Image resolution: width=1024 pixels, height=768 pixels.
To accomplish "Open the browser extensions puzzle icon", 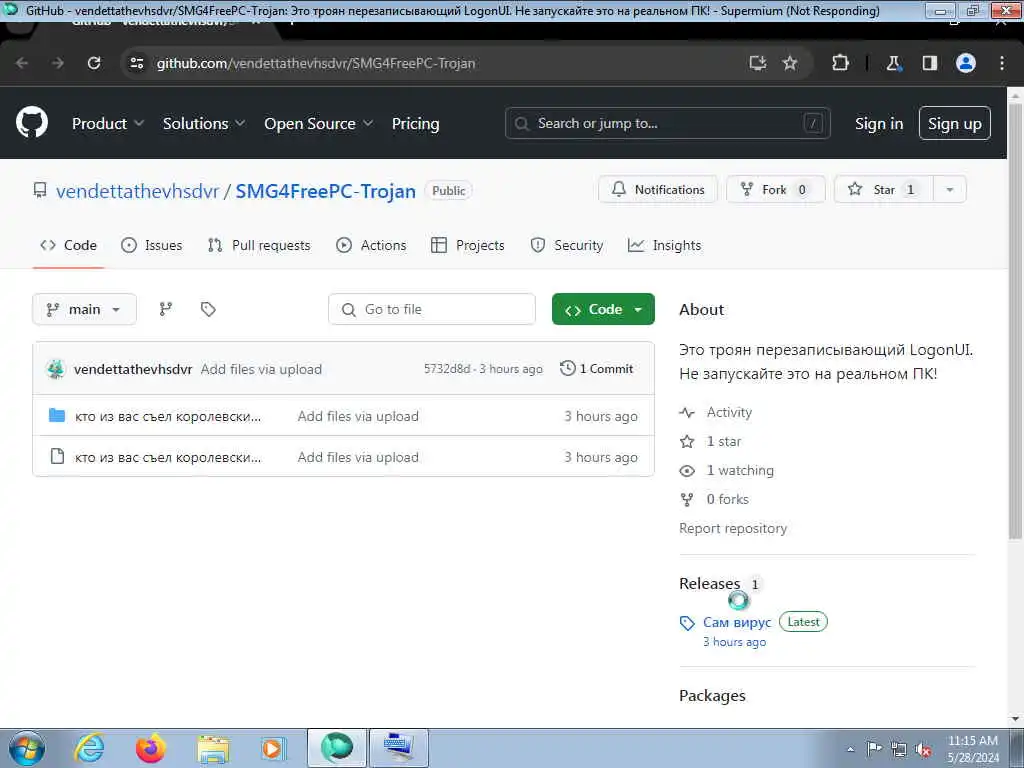I will [x=840, y=63].
